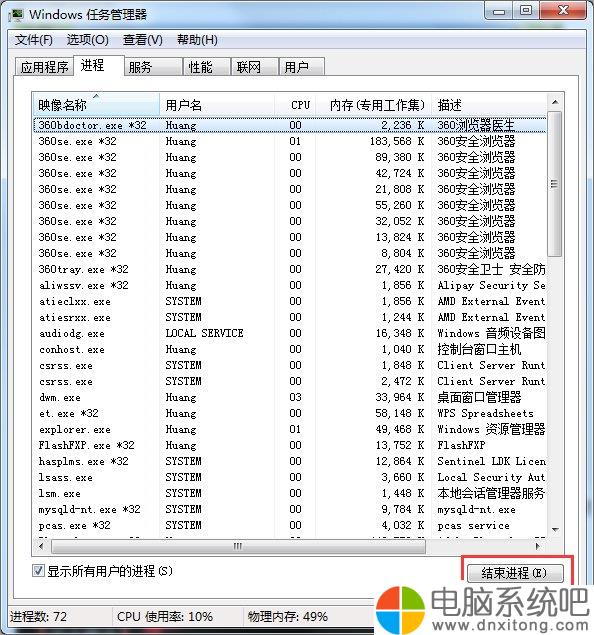Image resolution: width=594 pixels, height=635 pixels.
Task: Select the FlashFXP.exe process row
Action: pos(290,445)
